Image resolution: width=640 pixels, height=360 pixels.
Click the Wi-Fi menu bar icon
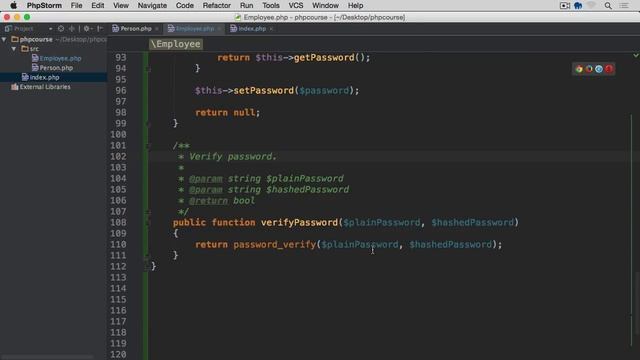pos(591,5)
